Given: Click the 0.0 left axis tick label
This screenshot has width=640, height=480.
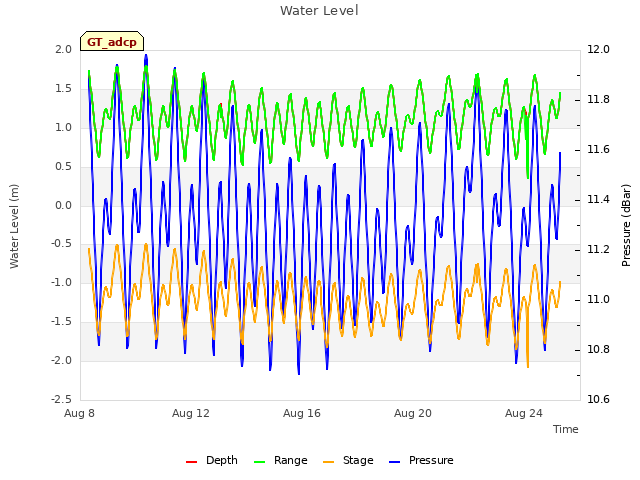Looking at the screenshot, I should 63,205.
